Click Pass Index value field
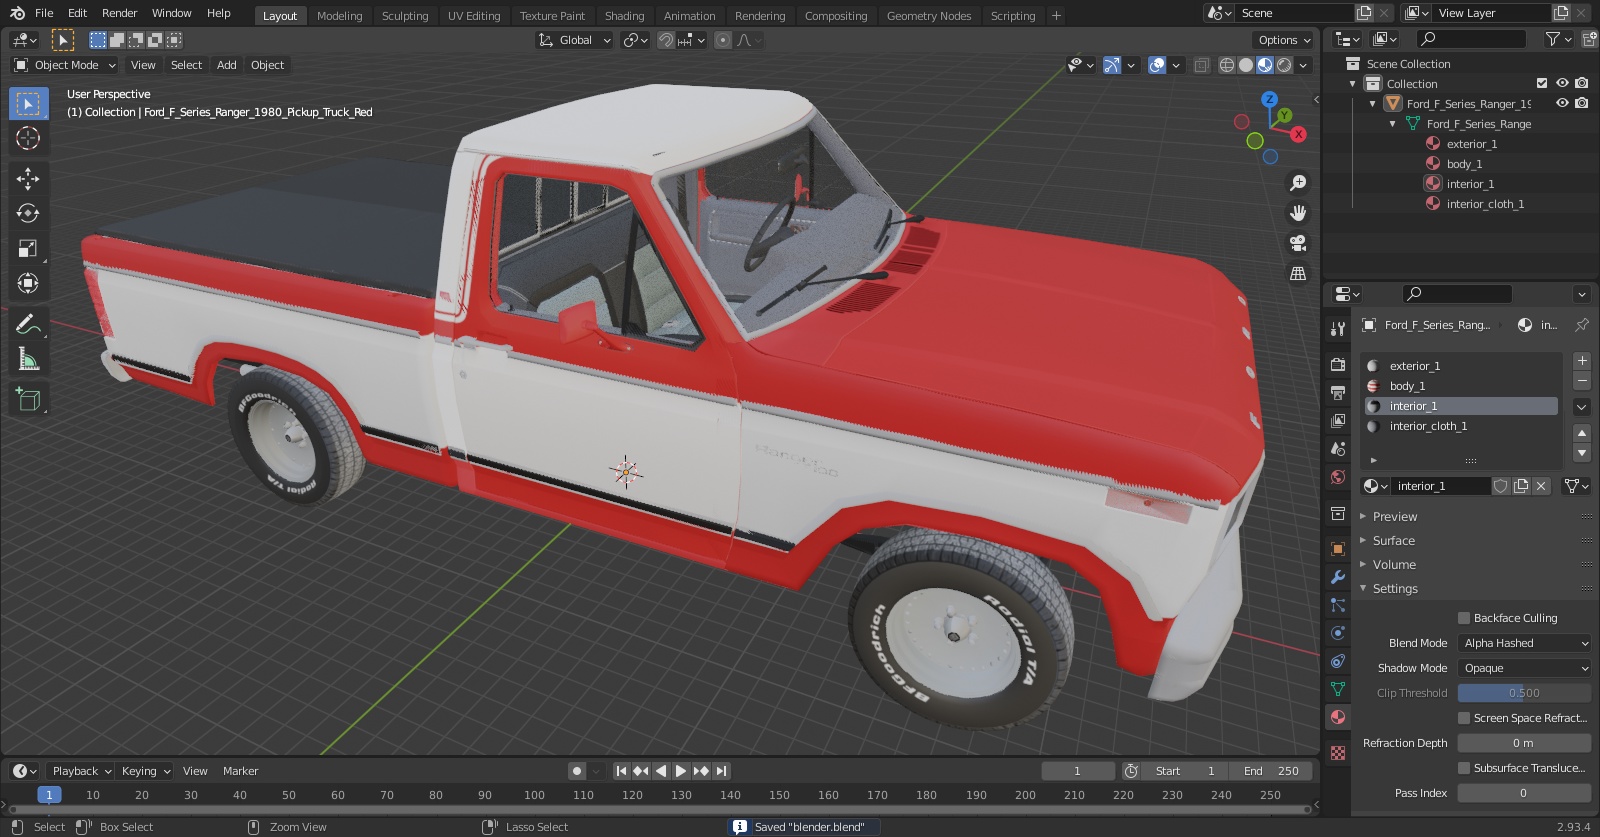The image size is (1600, 837). pos(1524,793)
